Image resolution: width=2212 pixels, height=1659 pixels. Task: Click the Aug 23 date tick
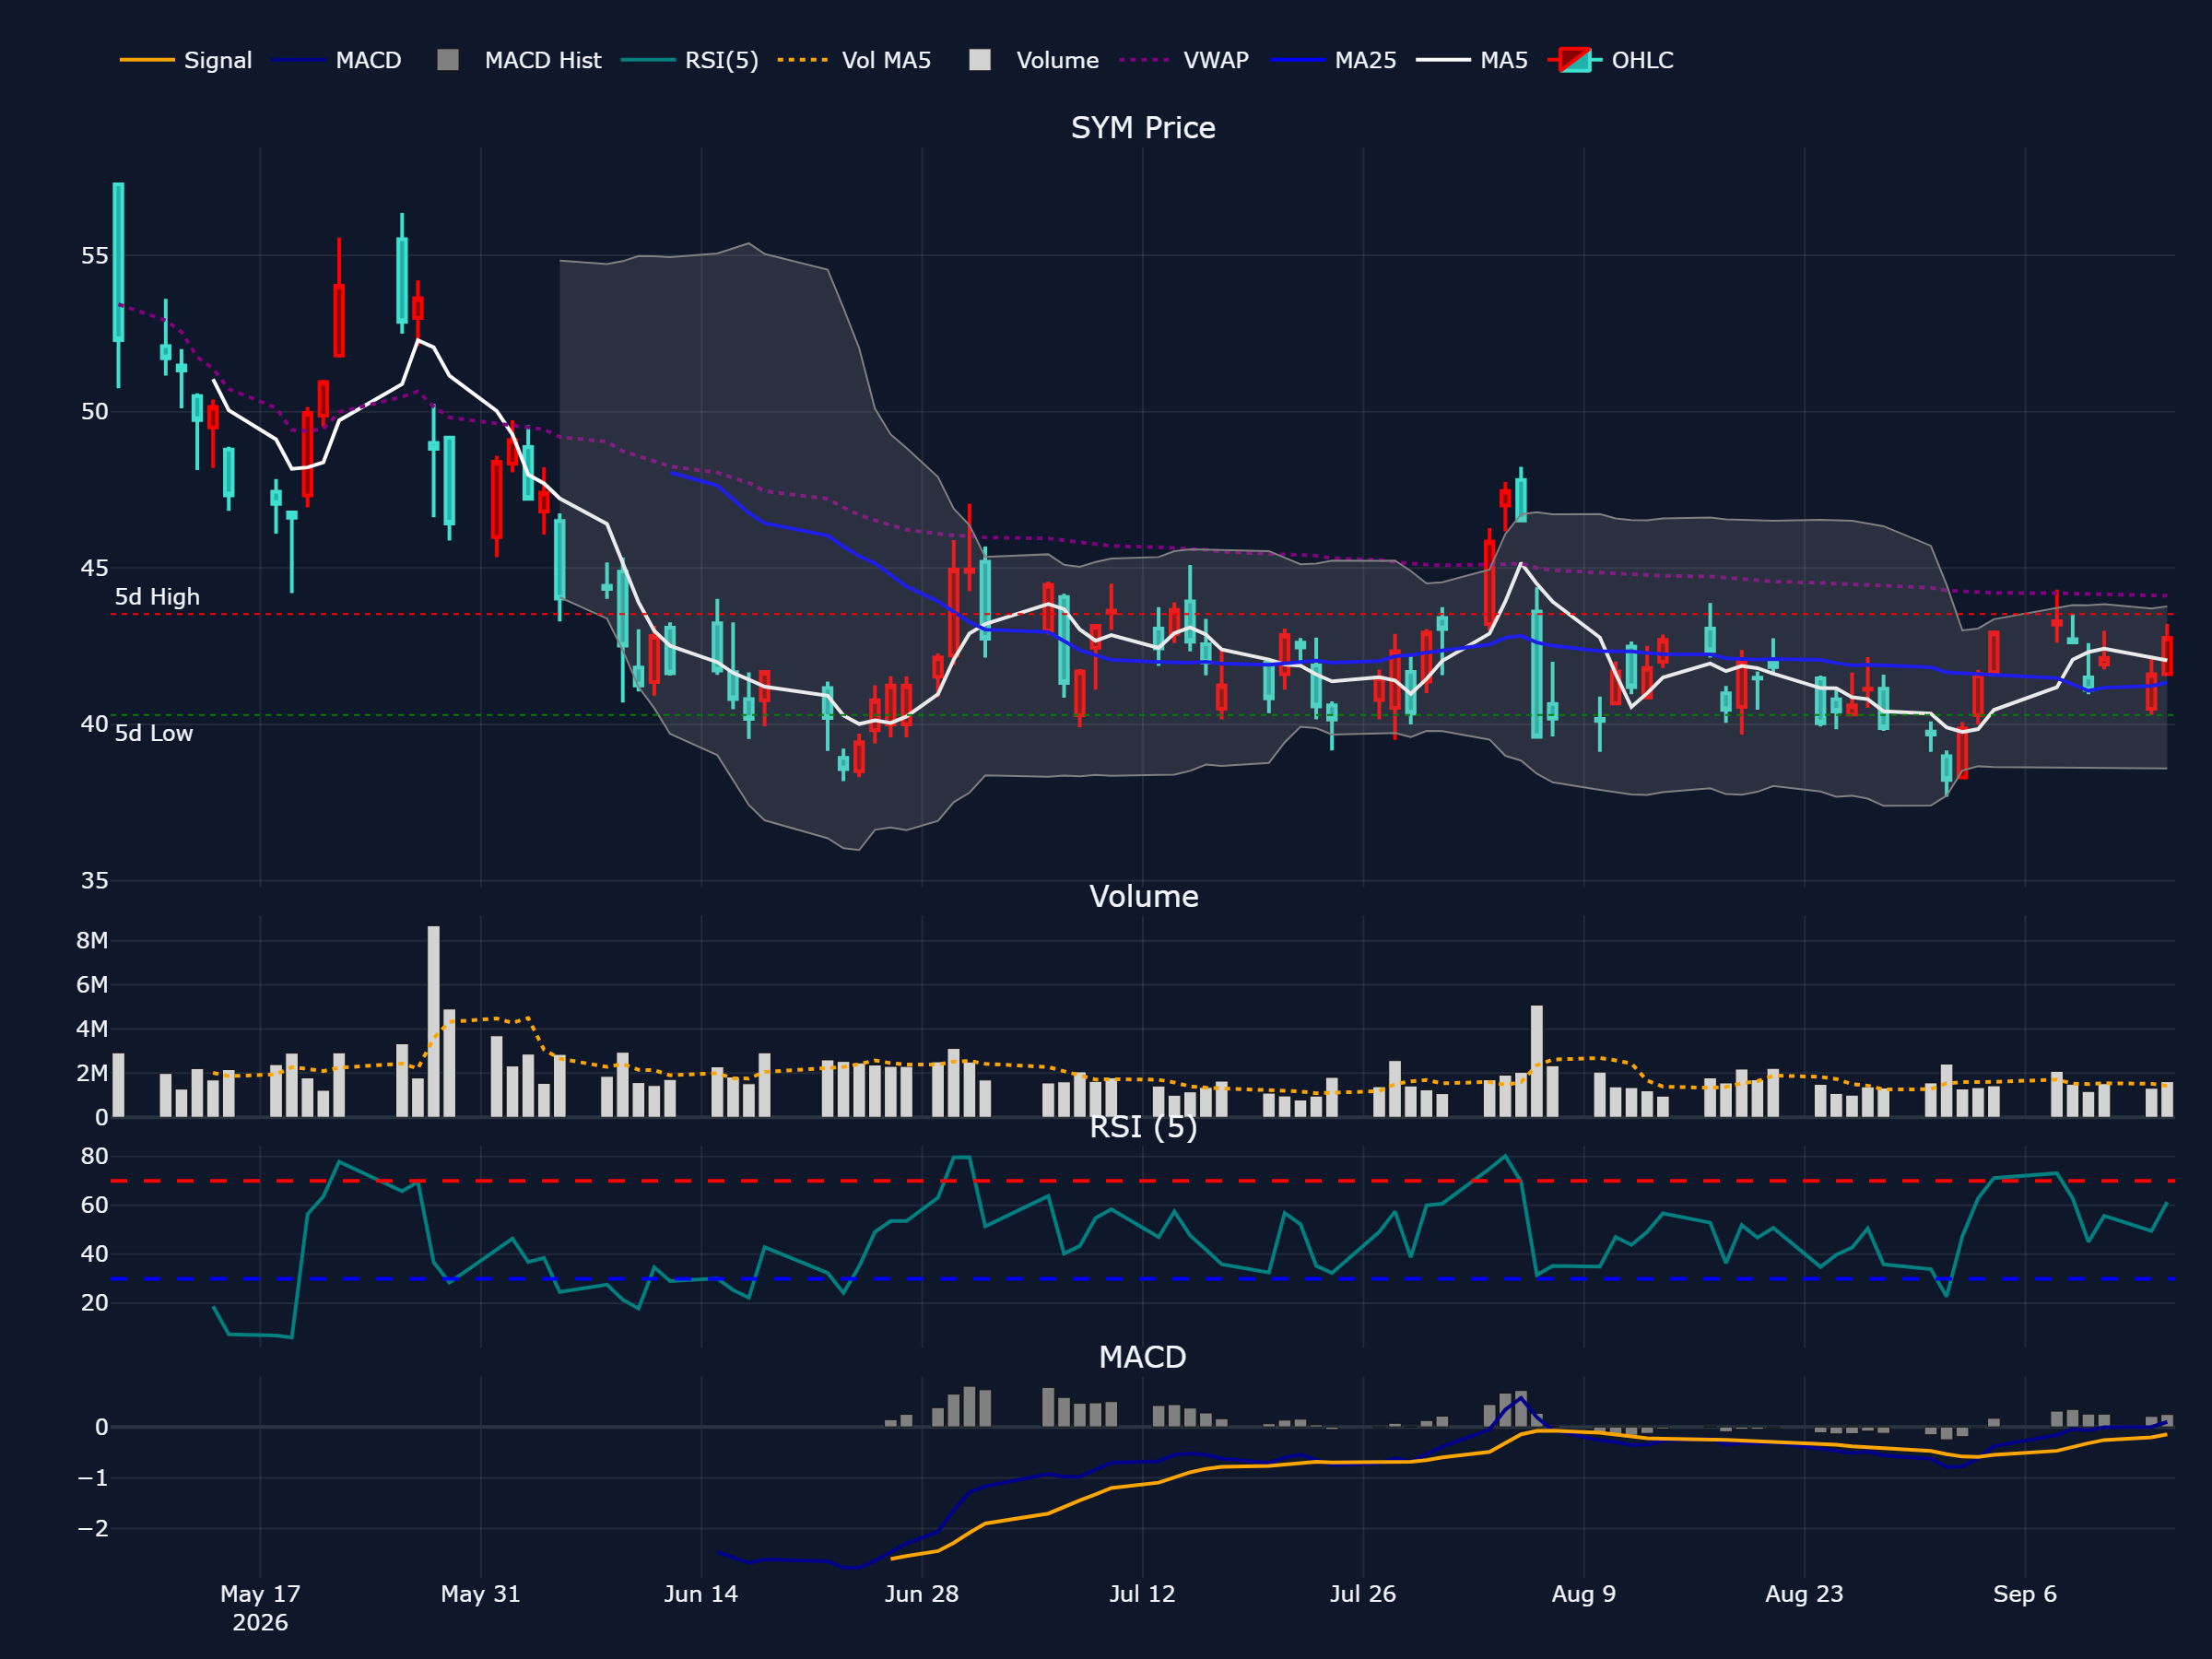(x=1804, y=1594)
